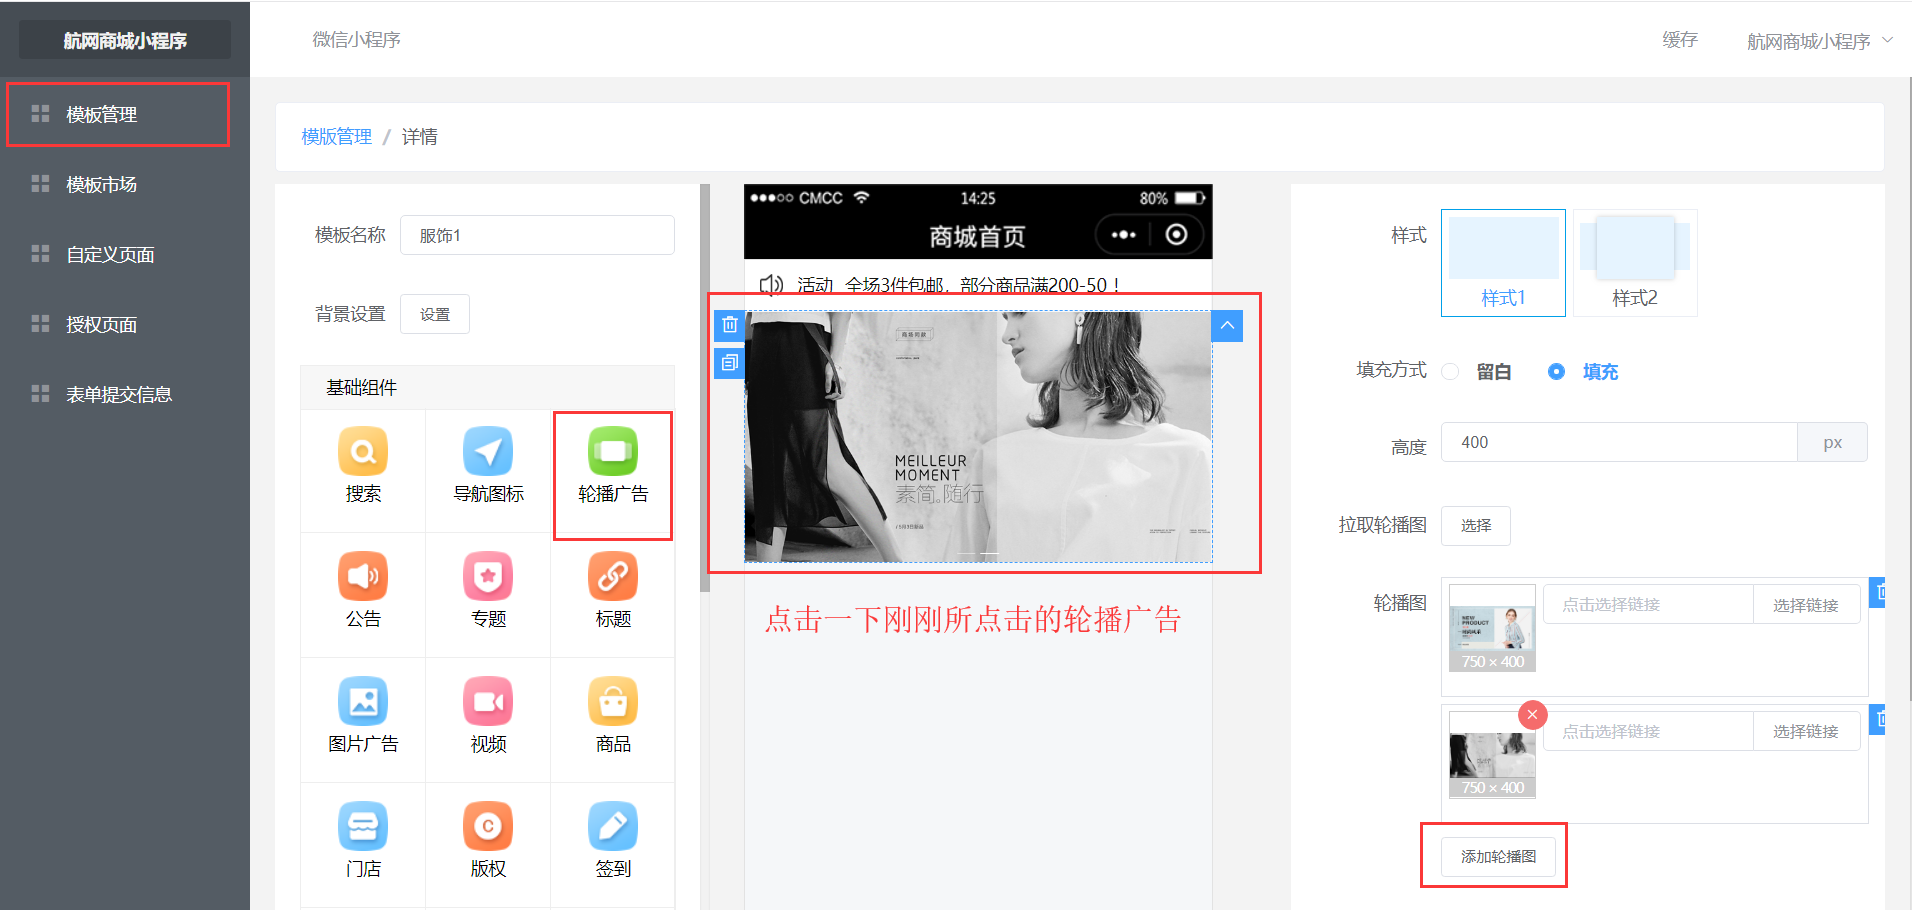Click the 缓存 cache link
The image size is (1912, 910).
click(1680, 40)
